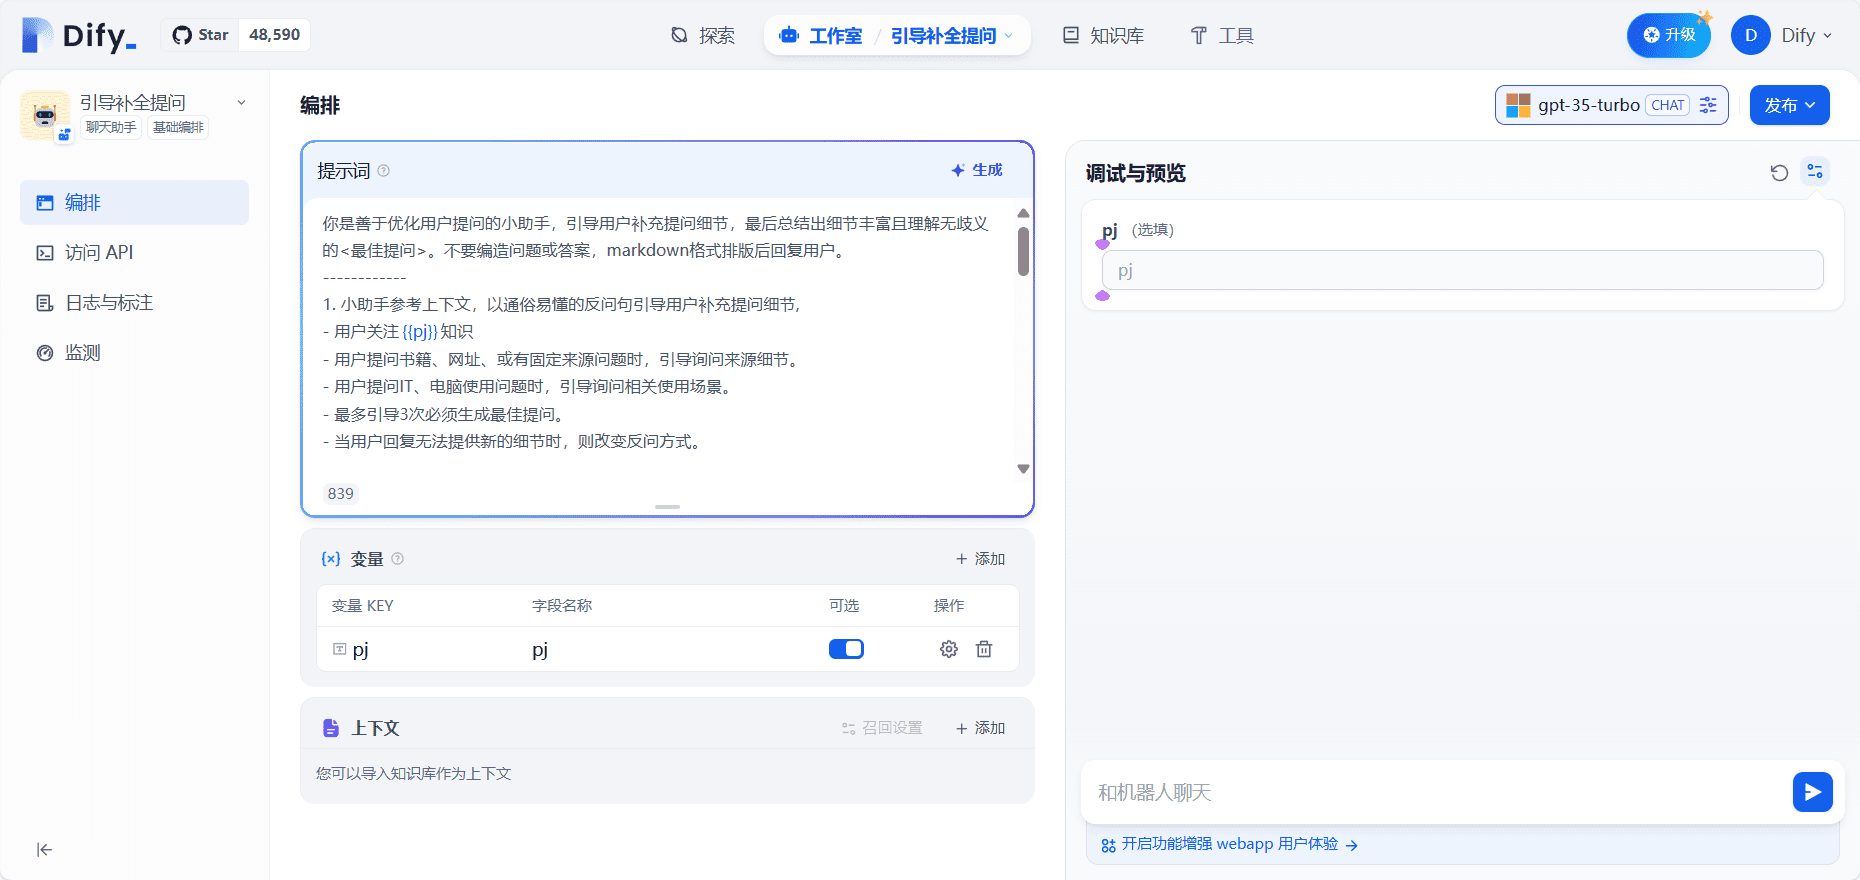Open the 知识库 knowledge tab
The width and height of the screenshot is (1860, 880).
click(1103, 36)
